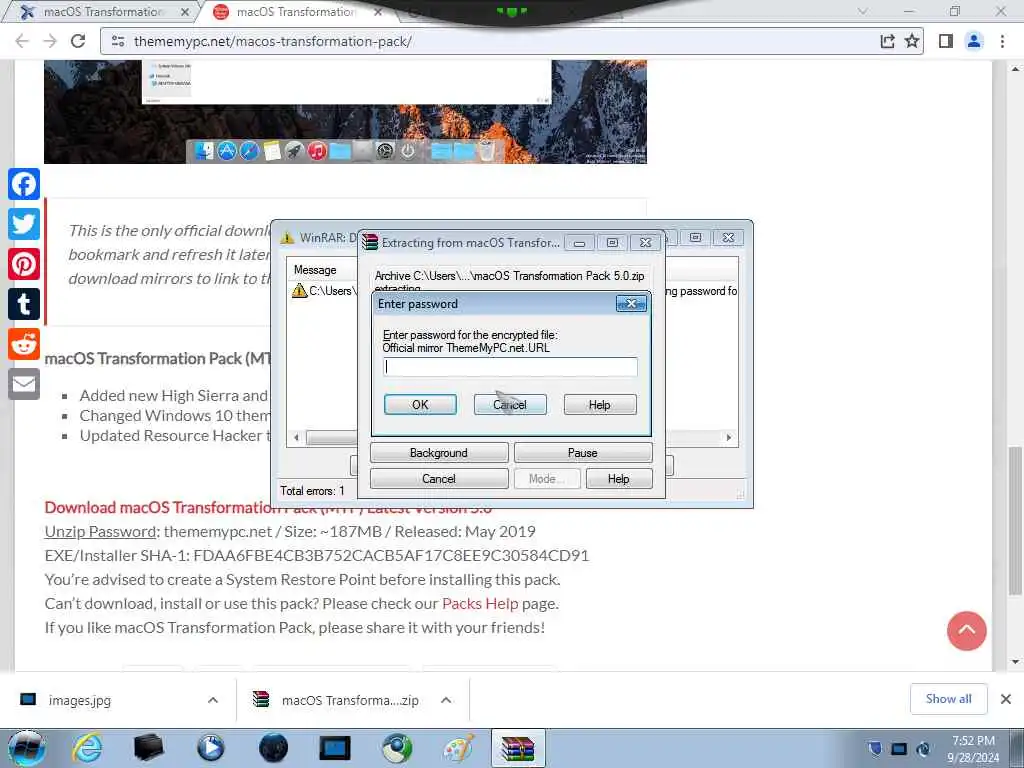This screenshot has width=1024, height=768.
Task: Click the WinRAR message list right scroll arrow
Action: (x=729, y=438)
